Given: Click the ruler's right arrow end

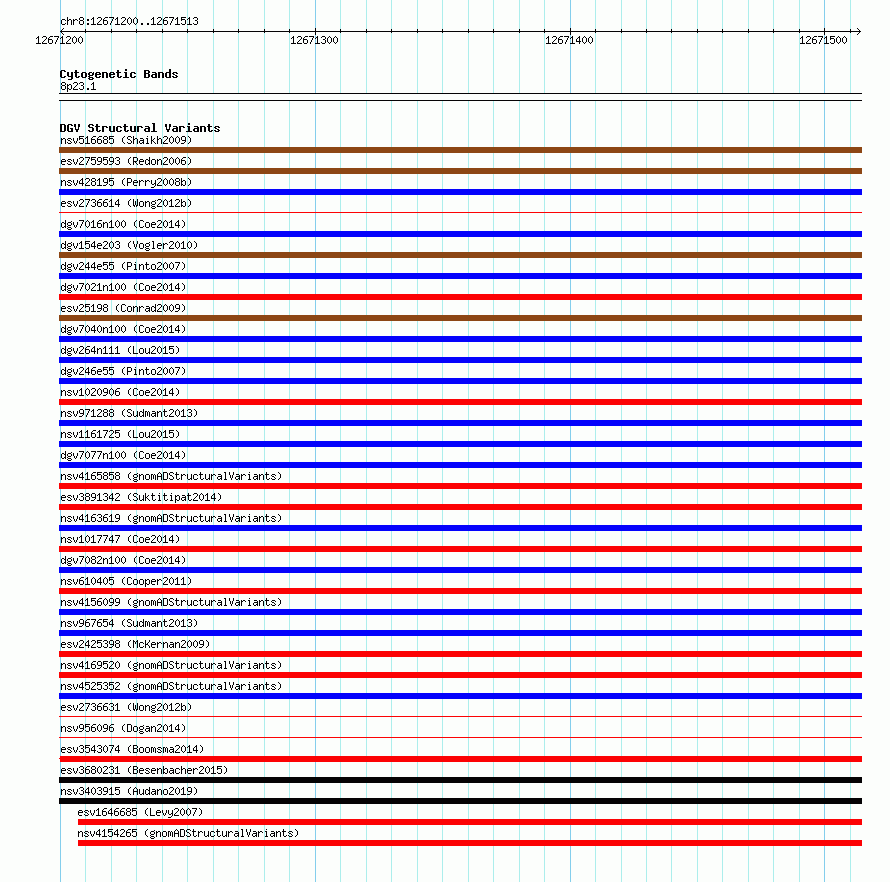Looking at the screenshot, I should click(x=858, y=31).
